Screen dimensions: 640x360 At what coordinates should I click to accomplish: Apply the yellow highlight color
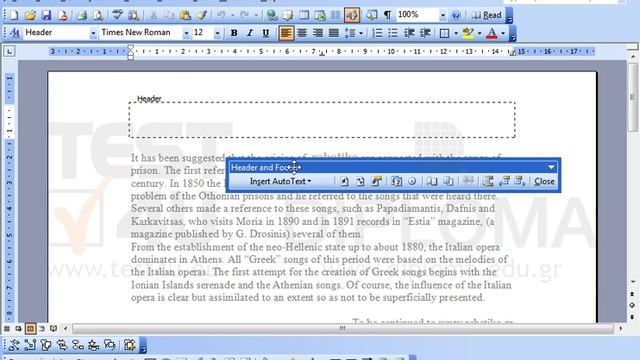pyautogui.click(x=468, y=33)
